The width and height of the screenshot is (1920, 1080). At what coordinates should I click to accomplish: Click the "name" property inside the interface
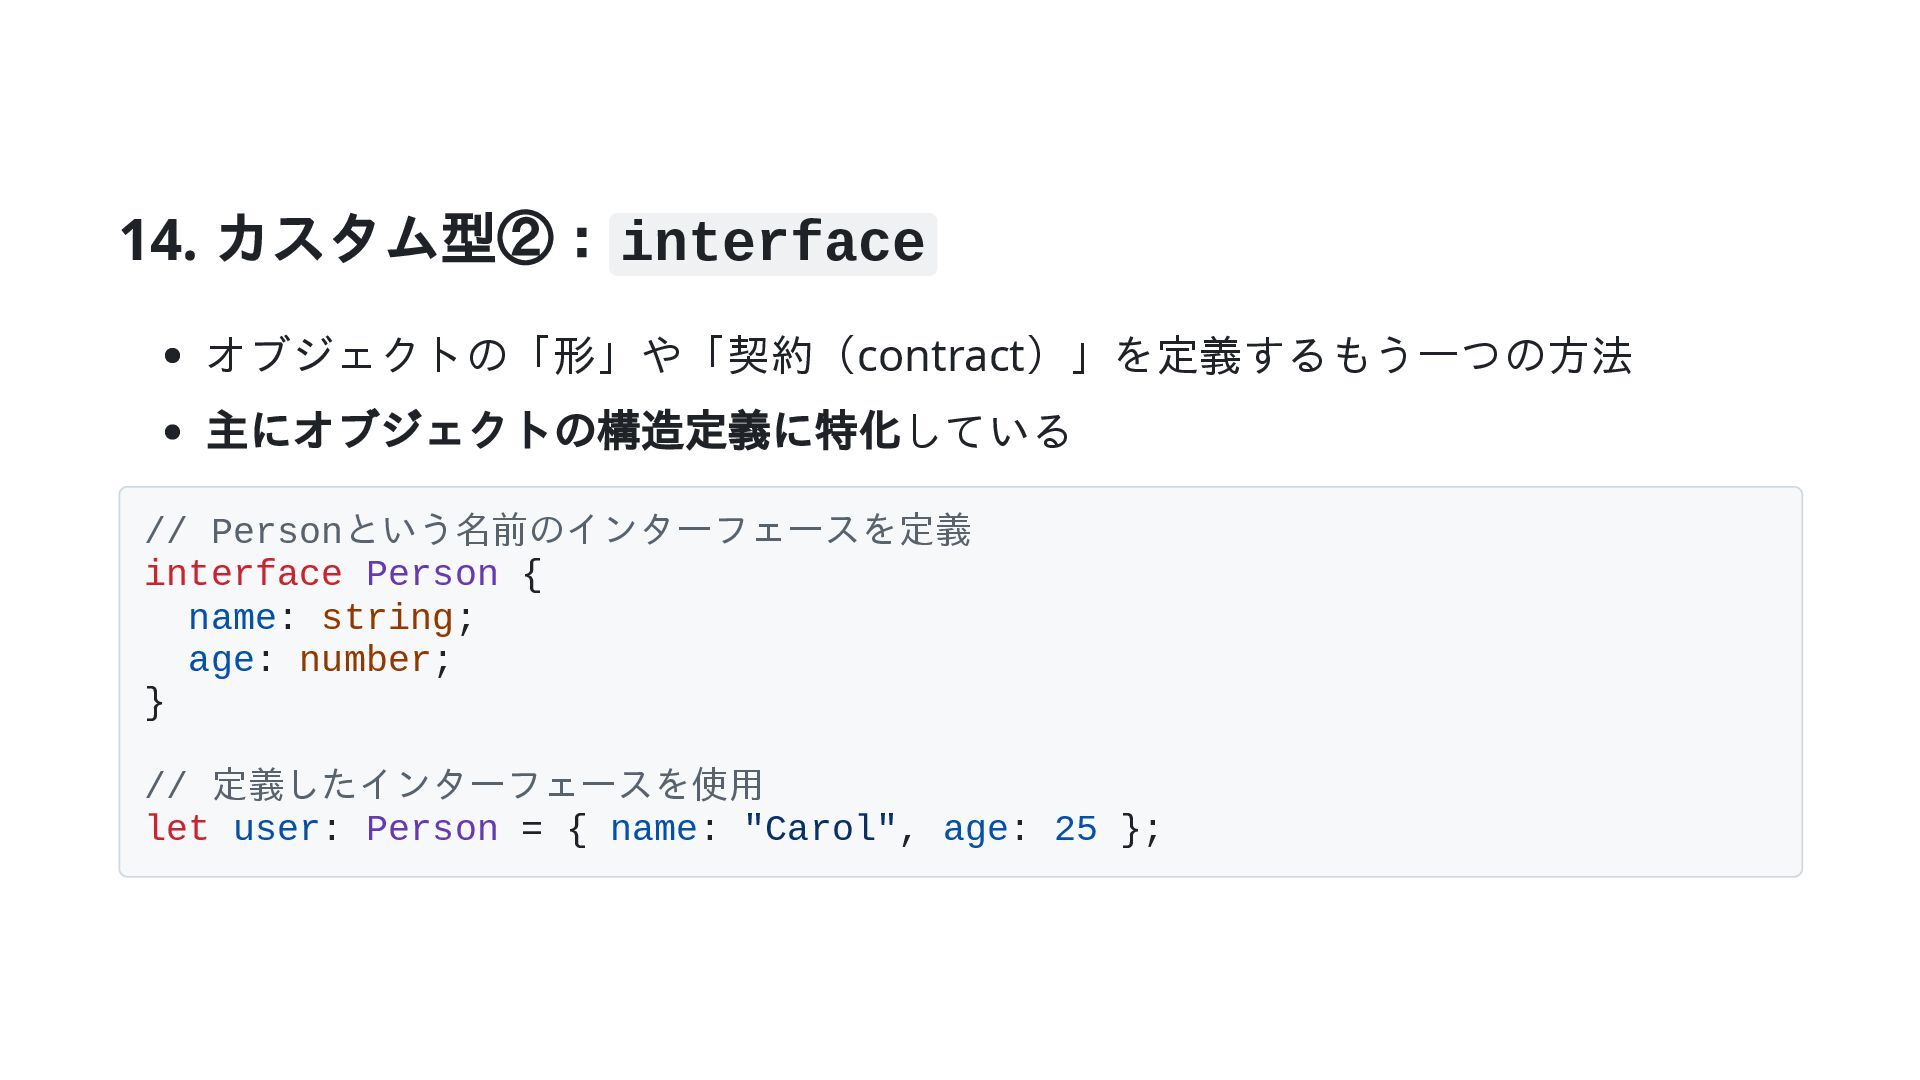(232, 618)
